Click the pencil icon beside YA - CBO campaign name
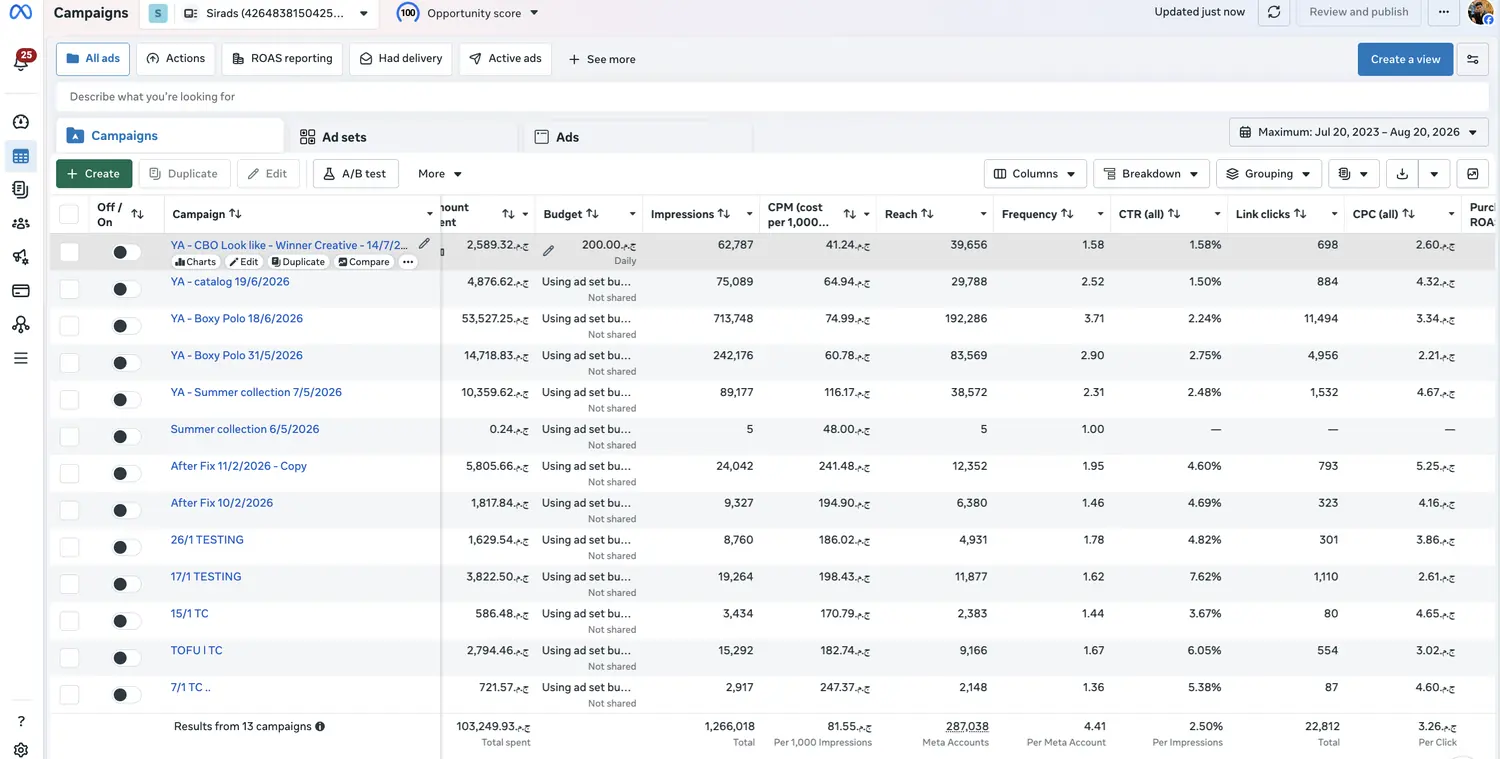This screenshot has height=759, width=1500. [424, 243]
